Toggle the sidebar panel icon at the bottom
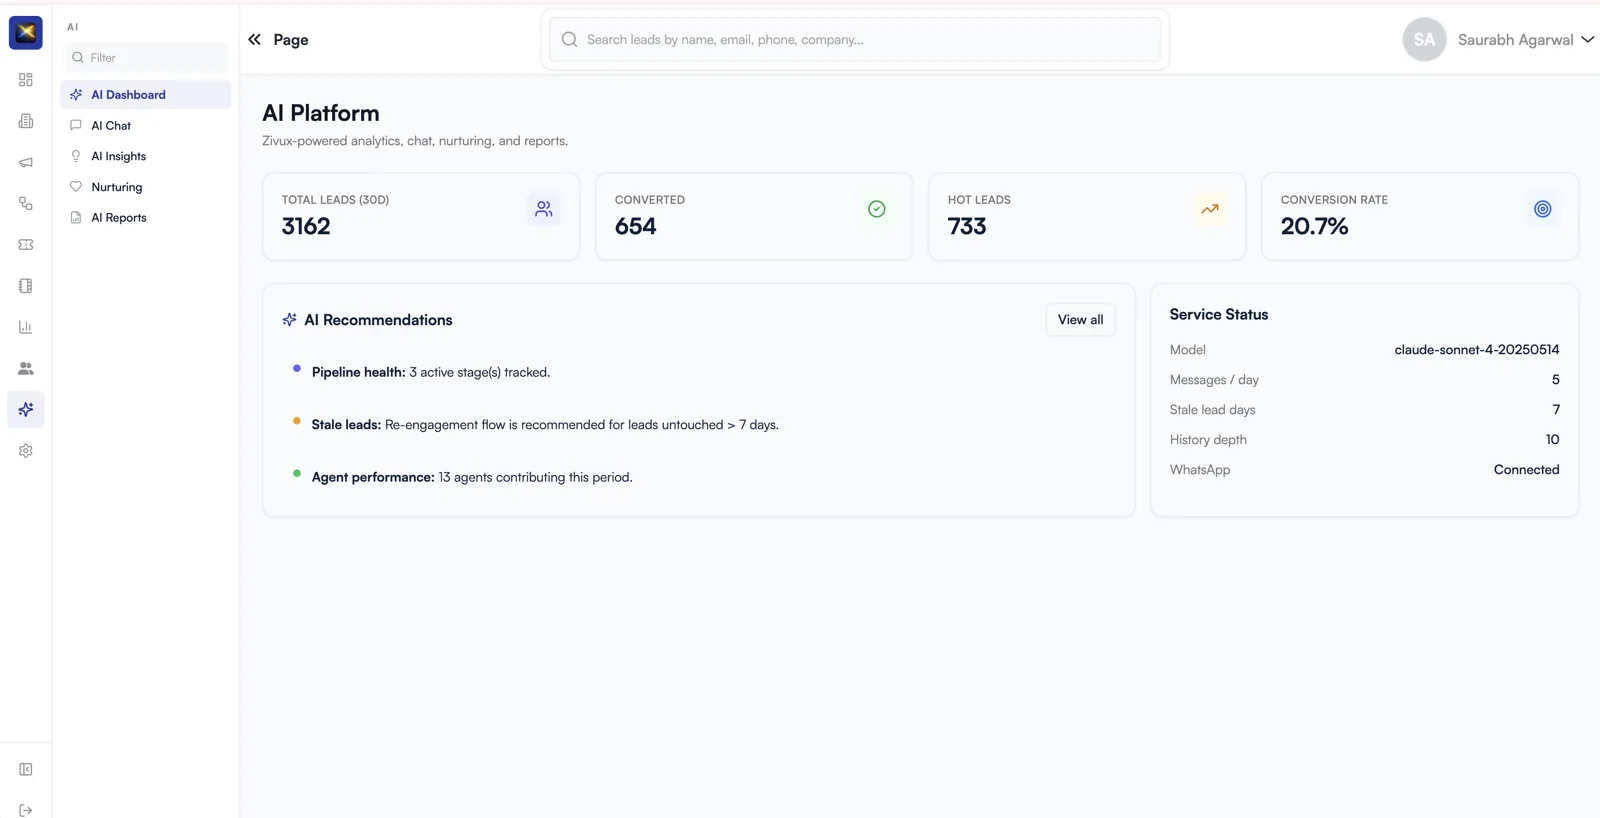The width and height of the screenshot is (1600, 818). pyautogui.click(x=26, y=769)
